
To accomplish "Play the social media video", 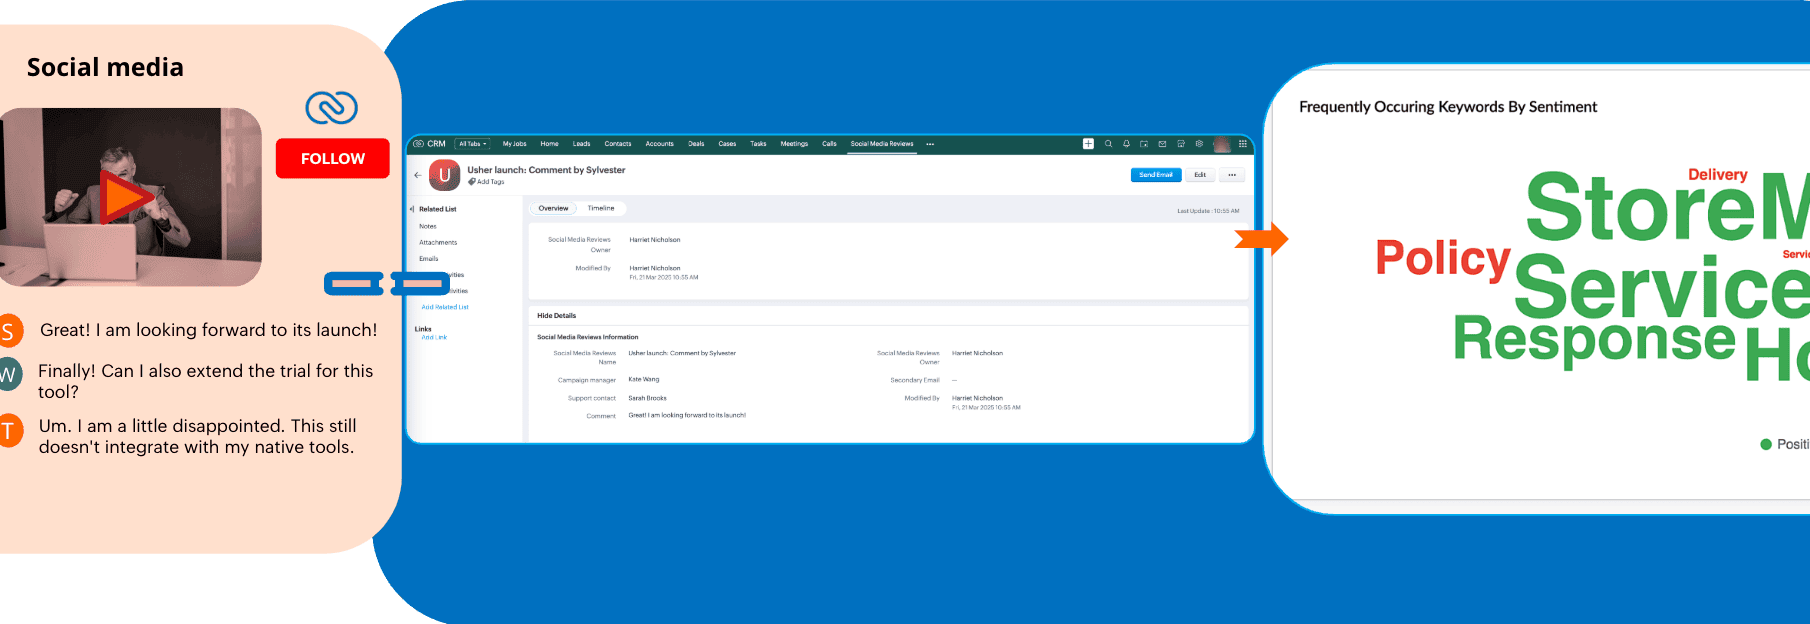I will tap(124, 196).
